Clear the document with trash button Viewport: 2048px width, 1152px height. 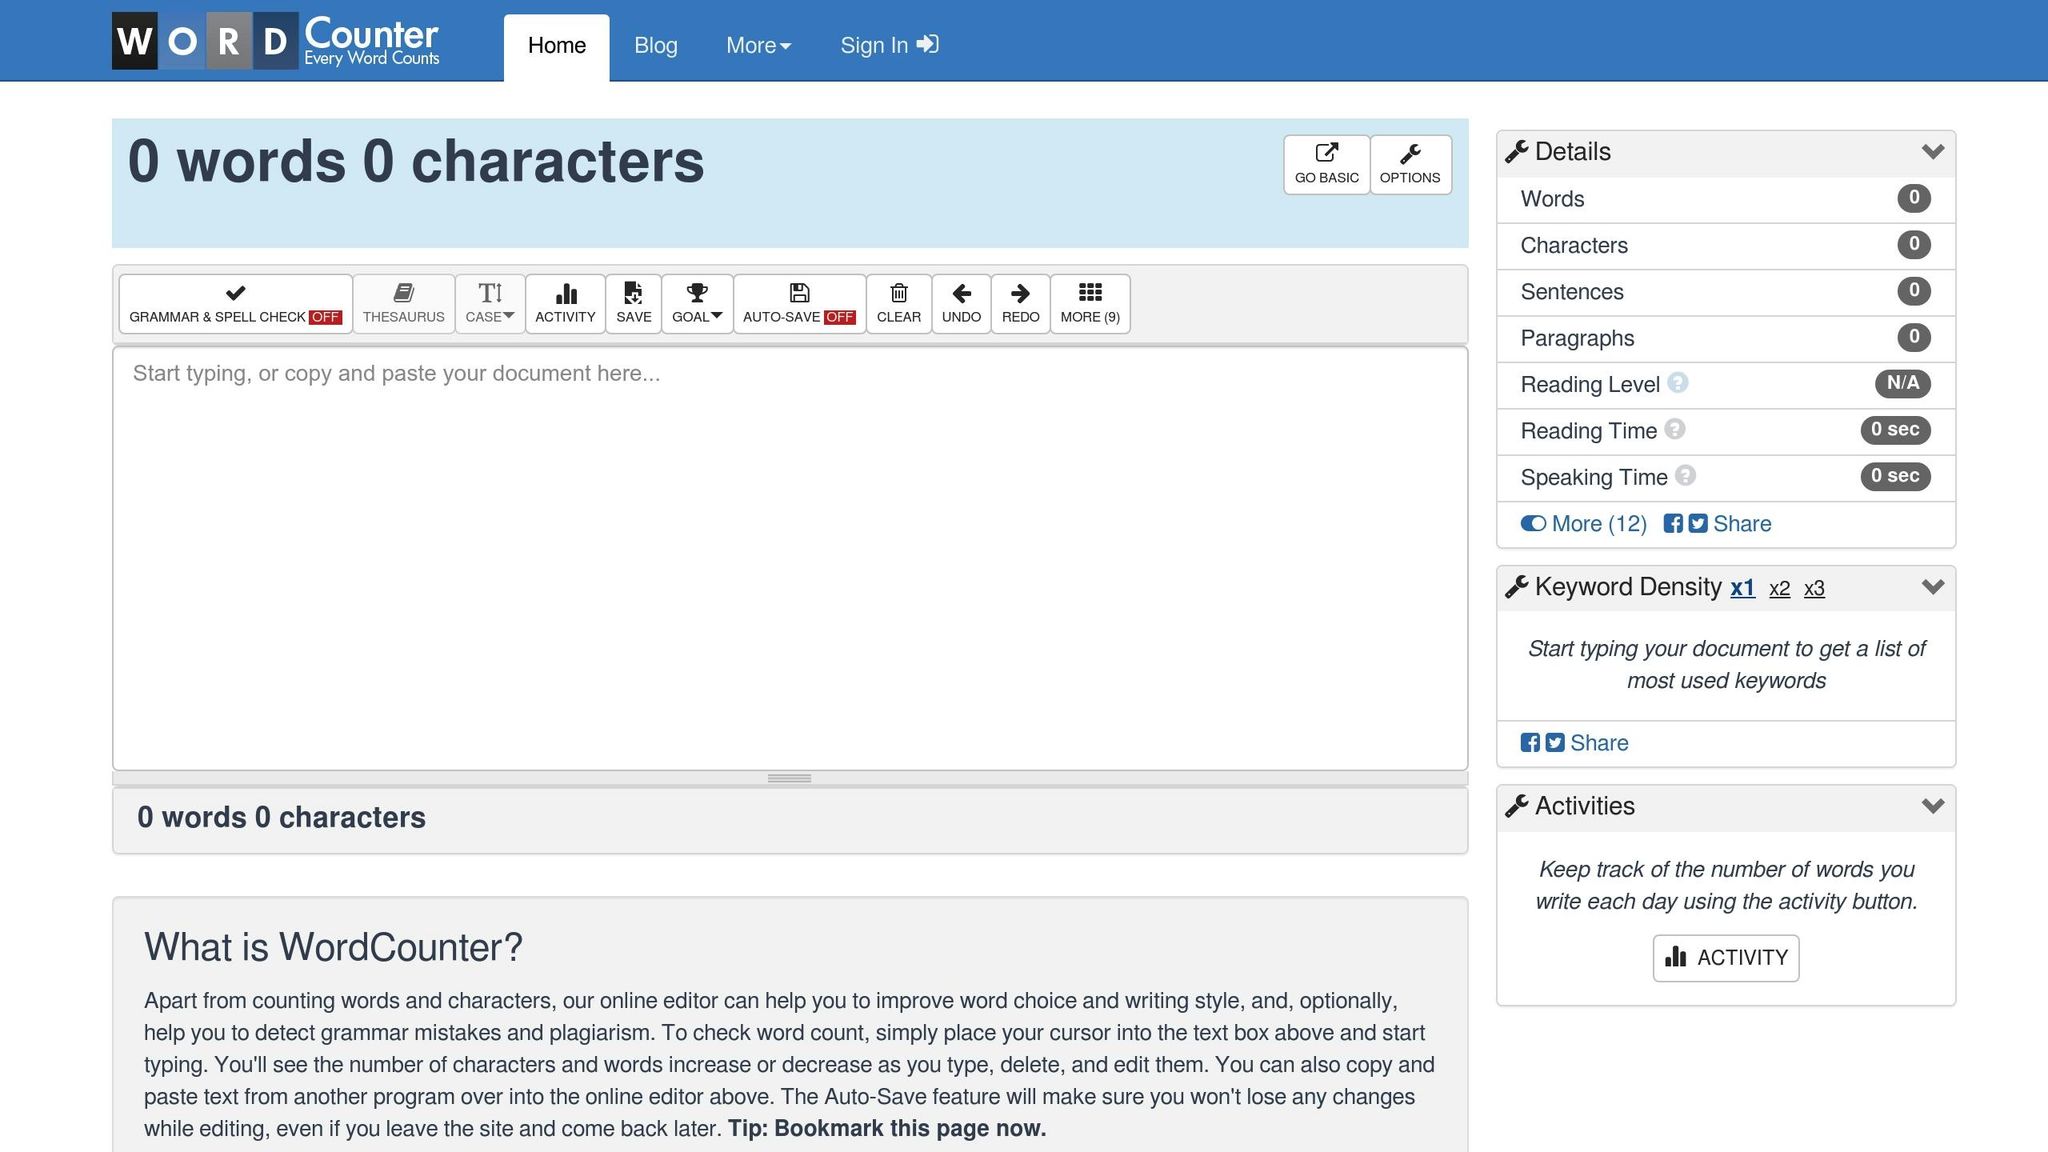coord(898,303)
